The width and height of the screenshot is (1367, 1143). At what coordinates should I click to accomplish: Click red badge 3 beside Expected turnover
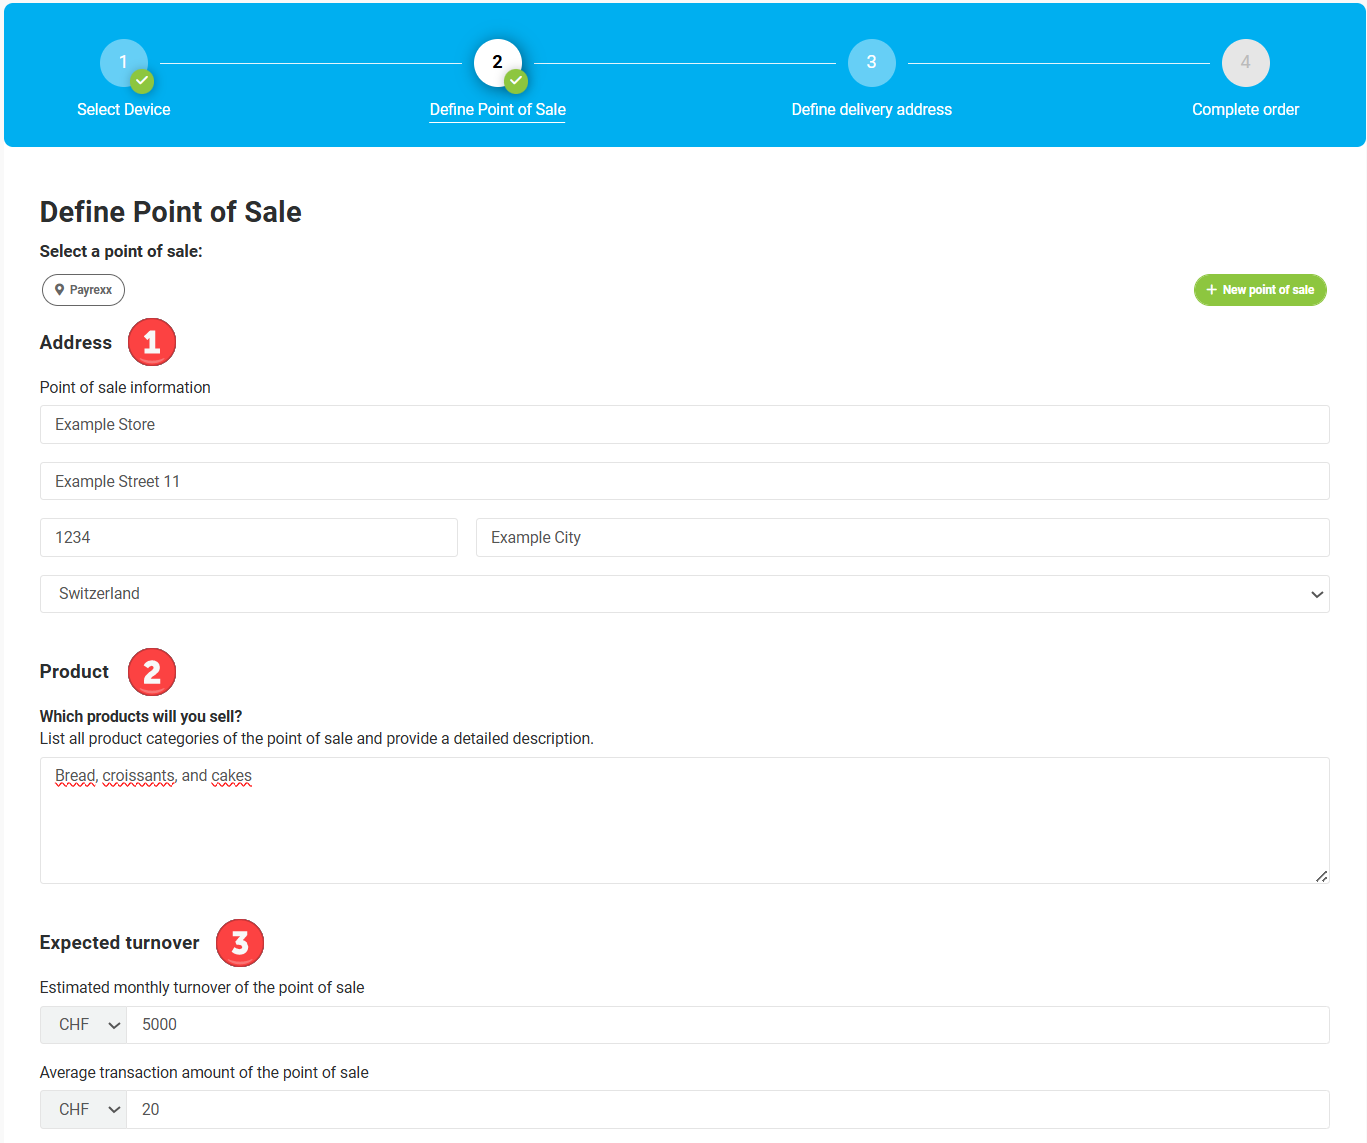tap(240, 943)
